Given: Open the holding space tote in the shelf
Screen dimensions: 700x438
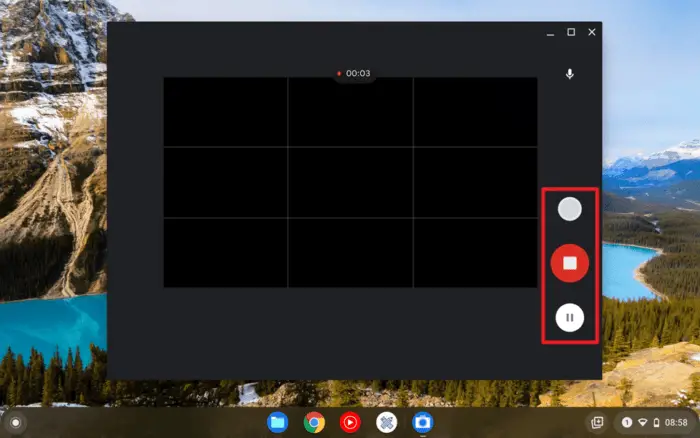Looking at the screenshot, I should [x=597, y=422].
